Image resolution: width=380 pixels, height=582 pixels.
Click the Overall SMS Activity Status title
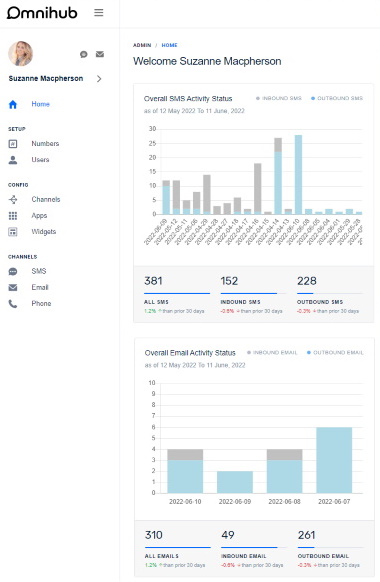[x=188, y=99]
